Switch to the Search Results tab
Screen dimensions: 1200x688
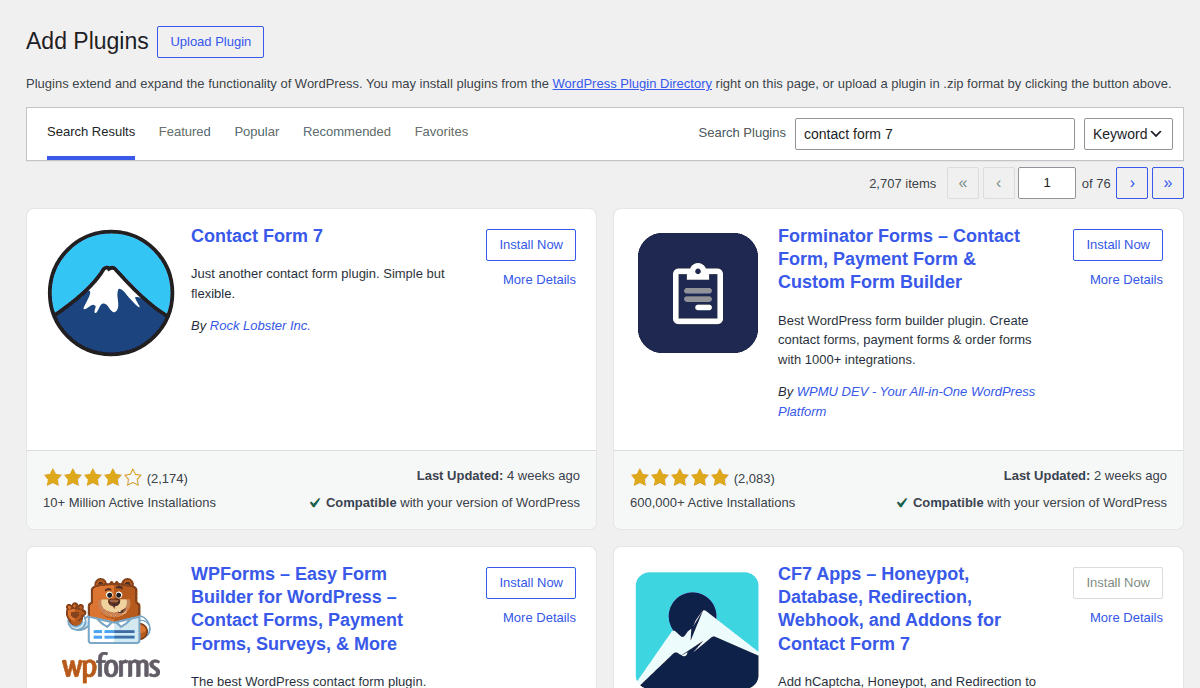(x=91, y=132)
